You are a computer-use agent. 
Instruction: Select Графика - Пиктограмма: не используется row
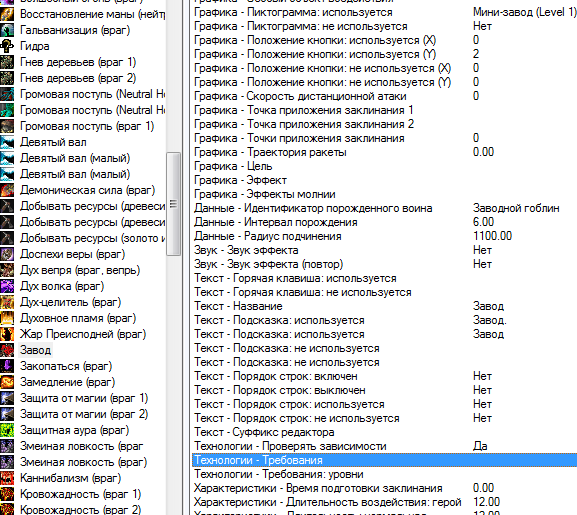click(385, 26)
